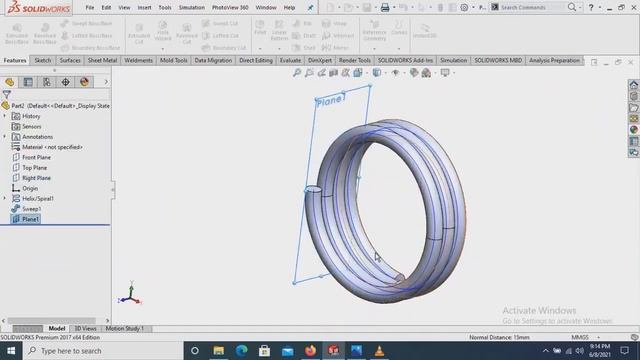Expand the History tree node
Image resolution: width=640 pixels, height=360 pixels.
point(5,116)
